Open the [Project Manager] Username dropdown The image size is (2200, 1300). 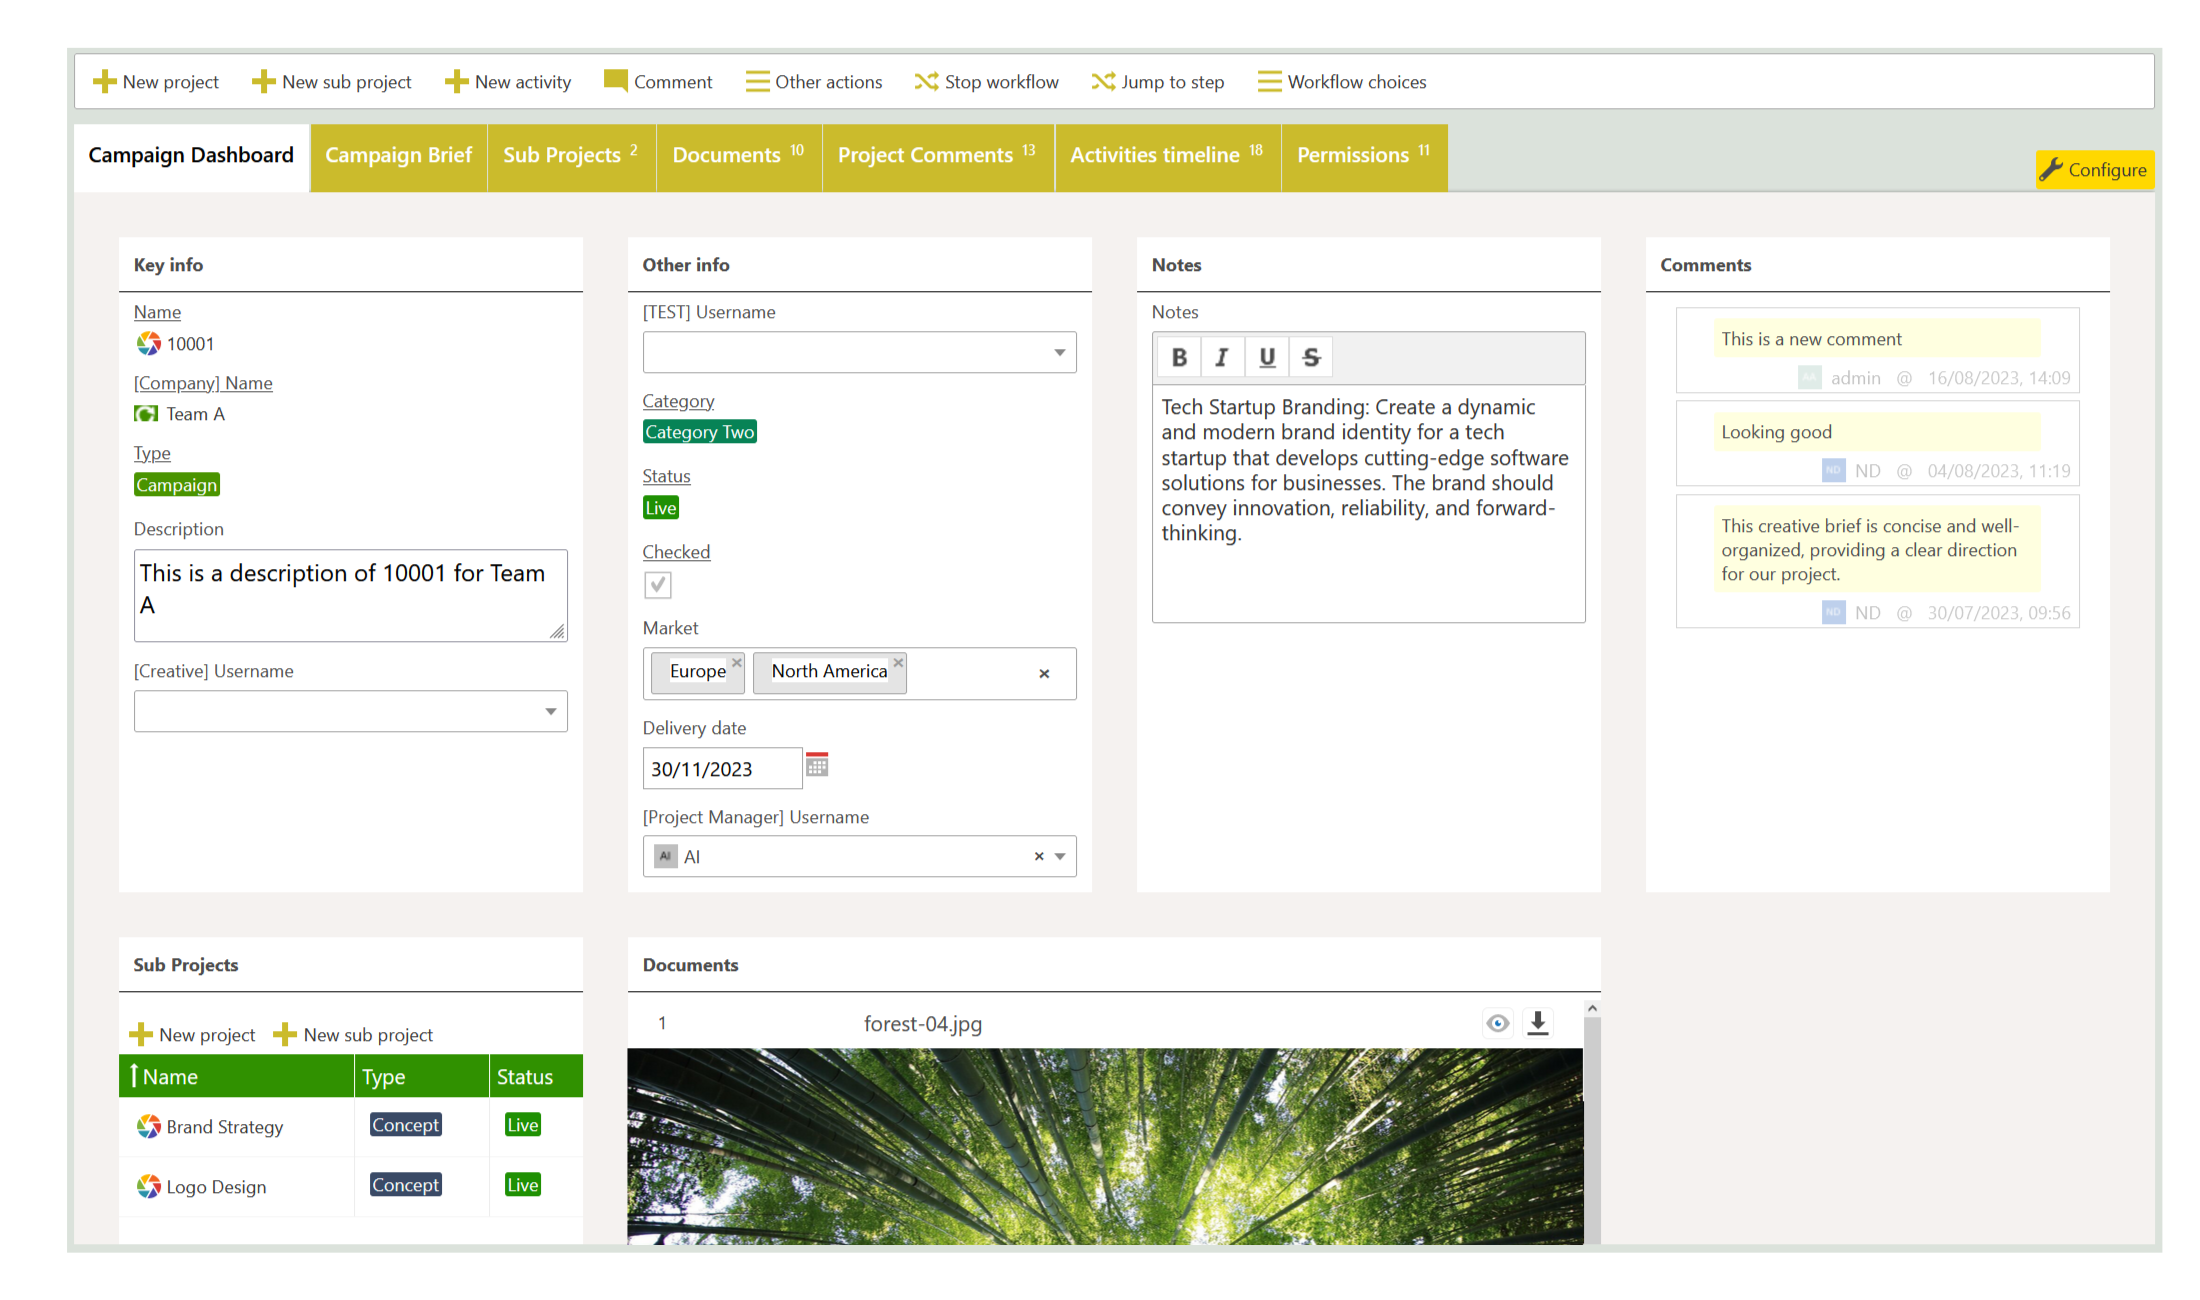1061,856
